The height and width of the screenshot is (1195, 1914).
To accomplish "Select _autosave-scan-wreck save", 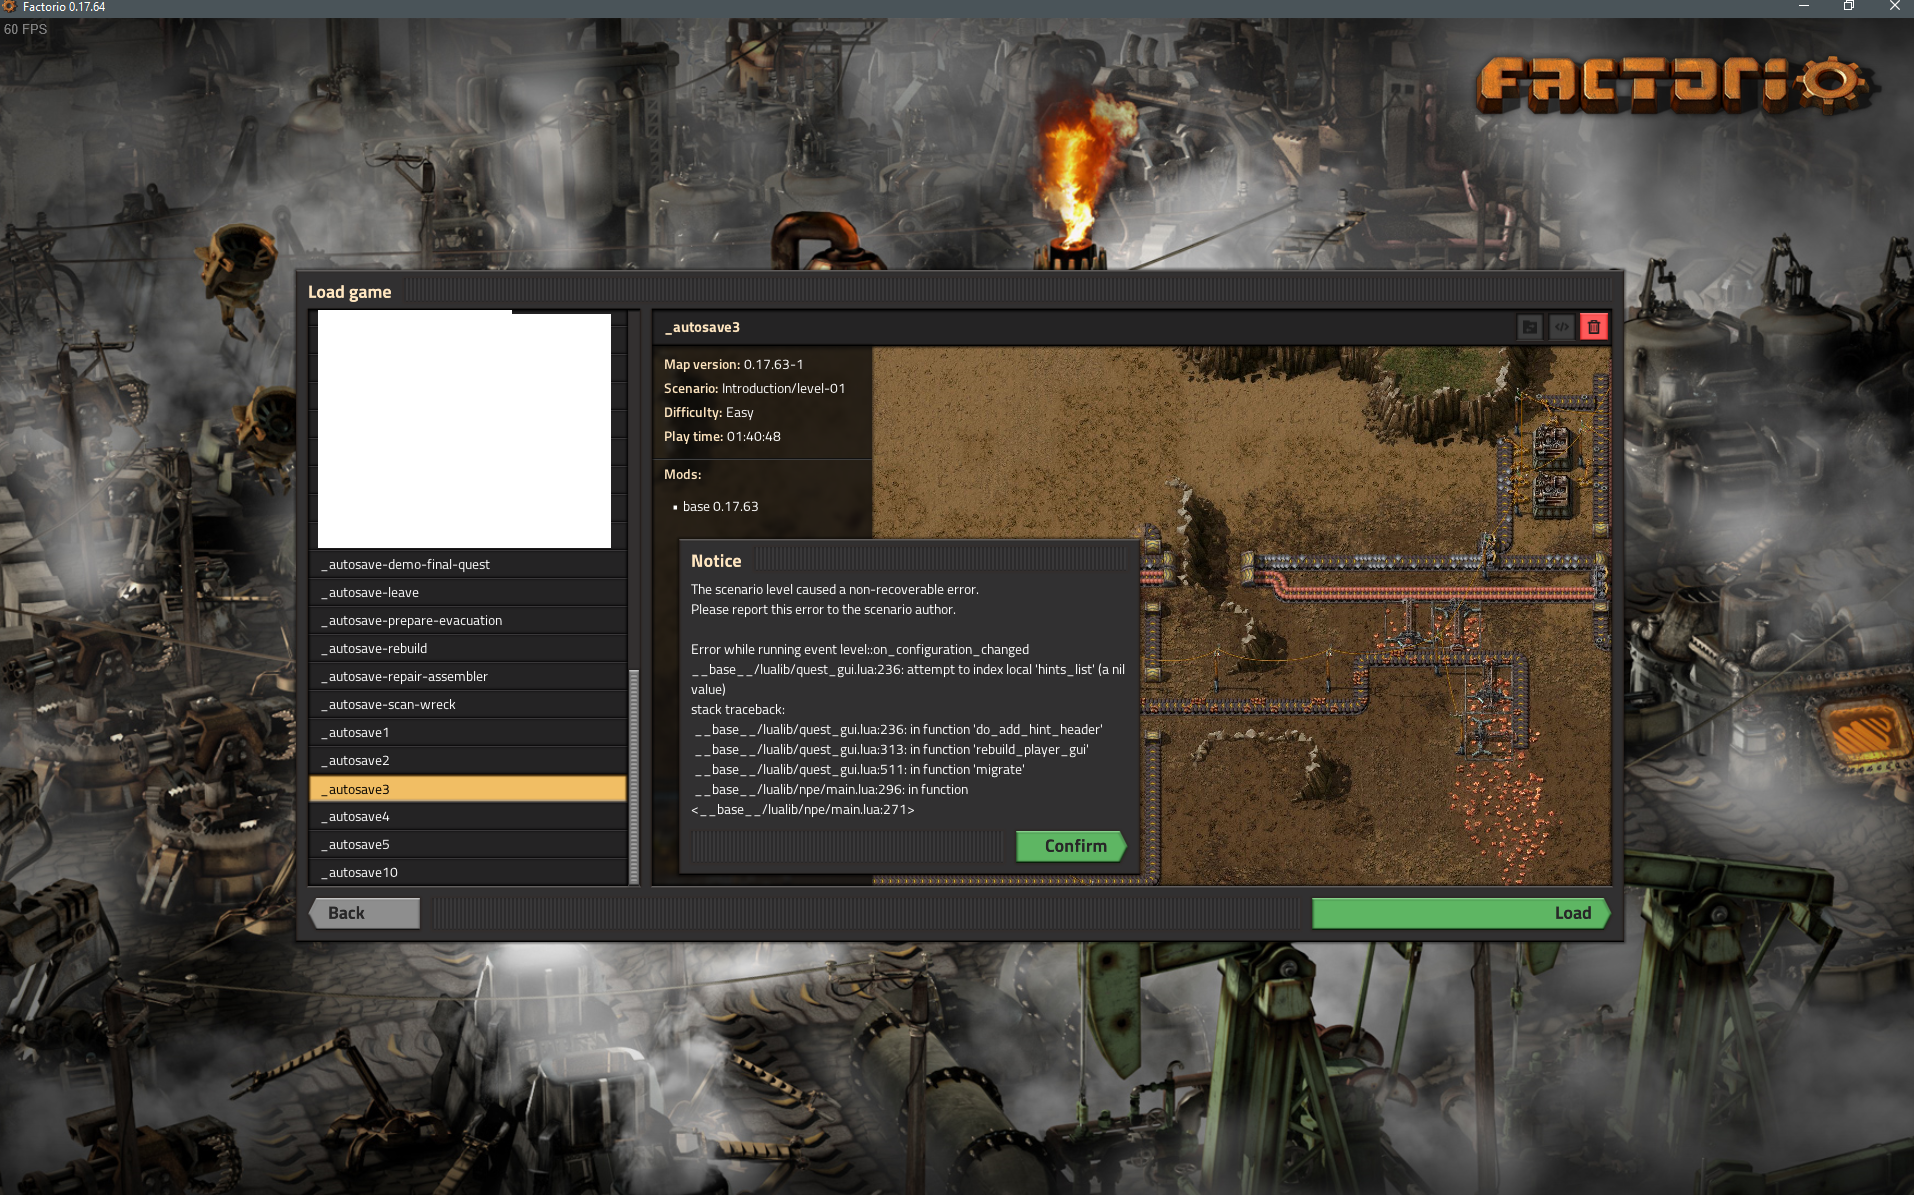I will pyautogui.click(x=468, y=704).
